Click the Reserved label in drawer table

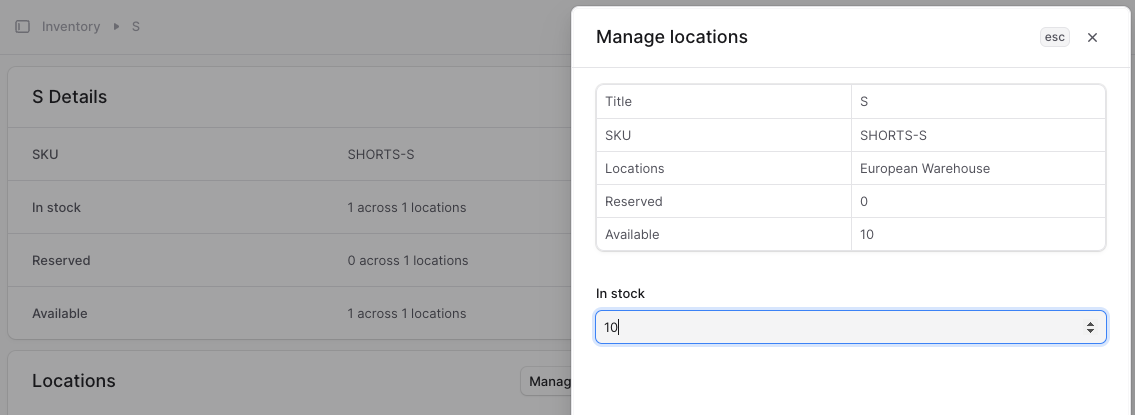coord(633,201)
